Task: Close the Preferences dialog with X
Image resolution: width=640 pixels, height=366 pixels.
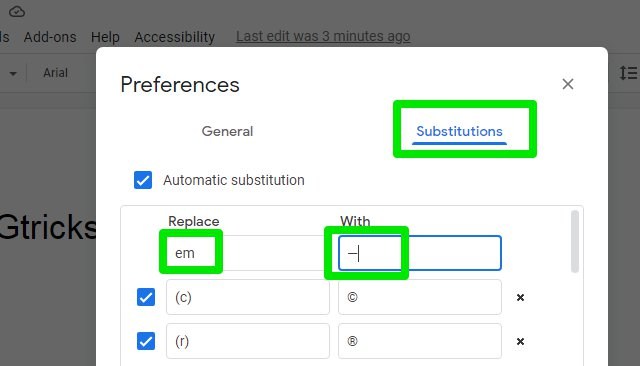Action: click(568, 84)
